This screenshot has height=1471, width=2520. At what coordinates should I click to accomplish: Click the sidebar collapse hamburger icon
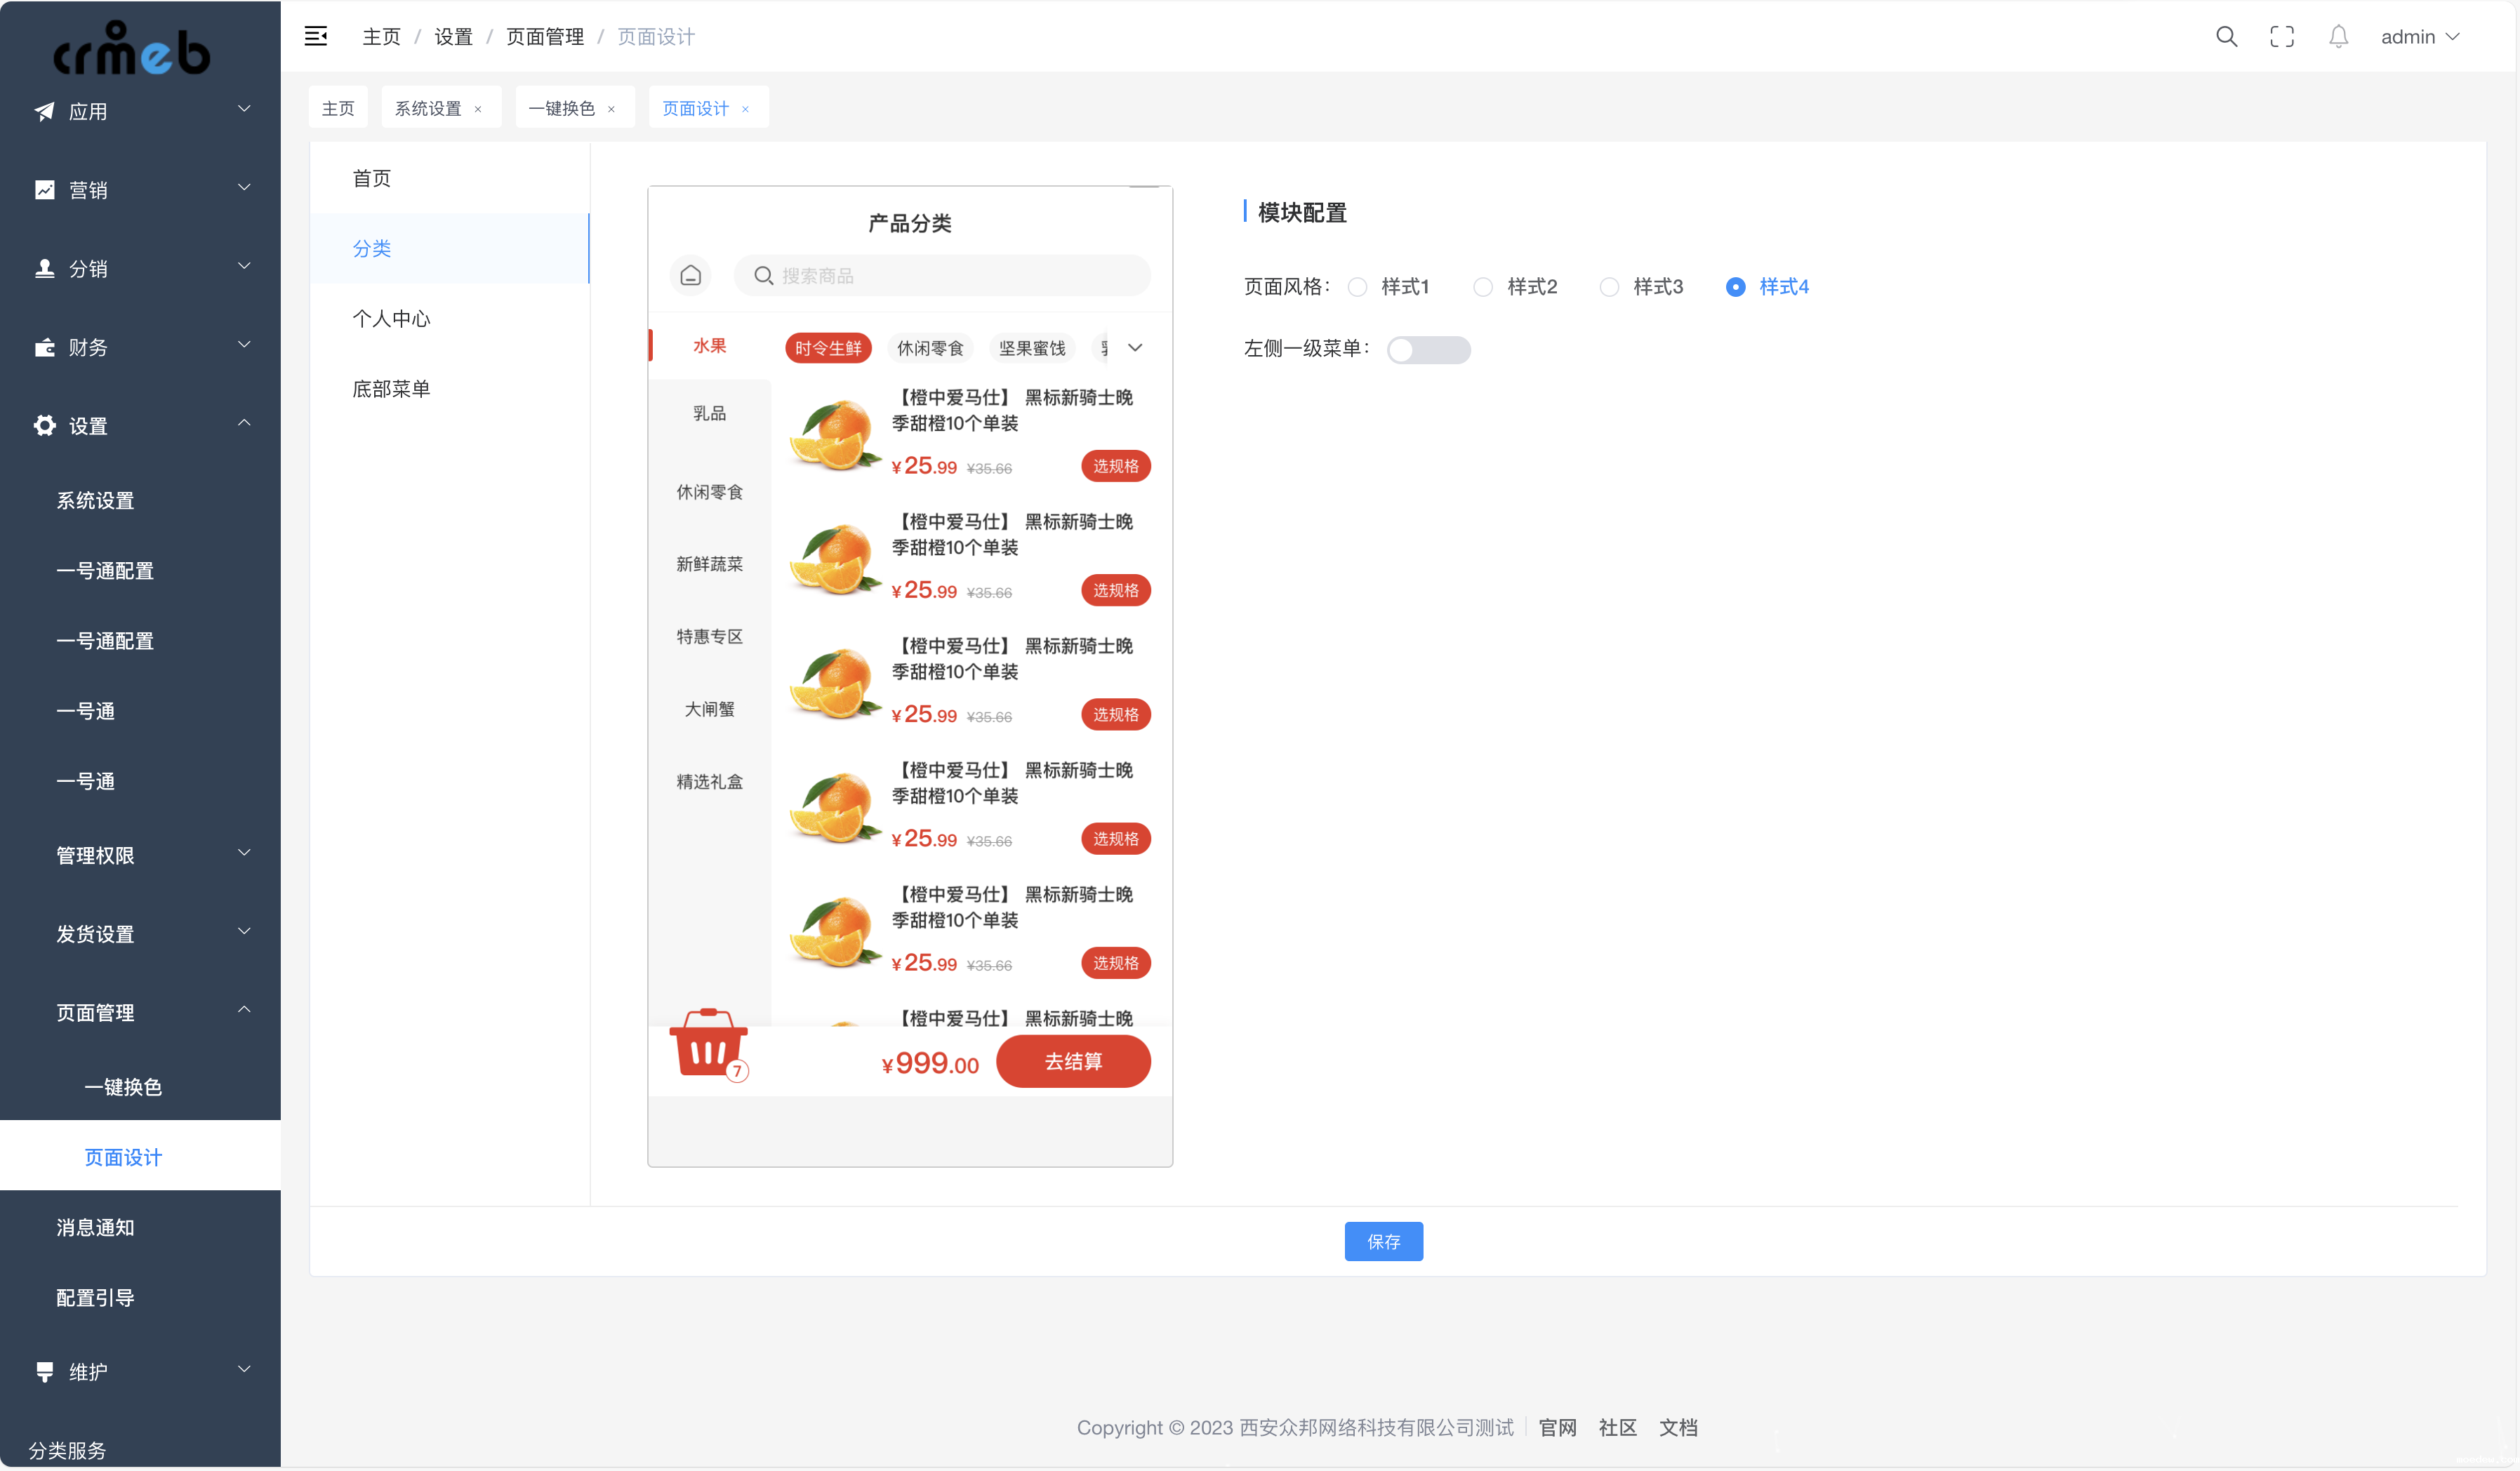tap(316, 37)
